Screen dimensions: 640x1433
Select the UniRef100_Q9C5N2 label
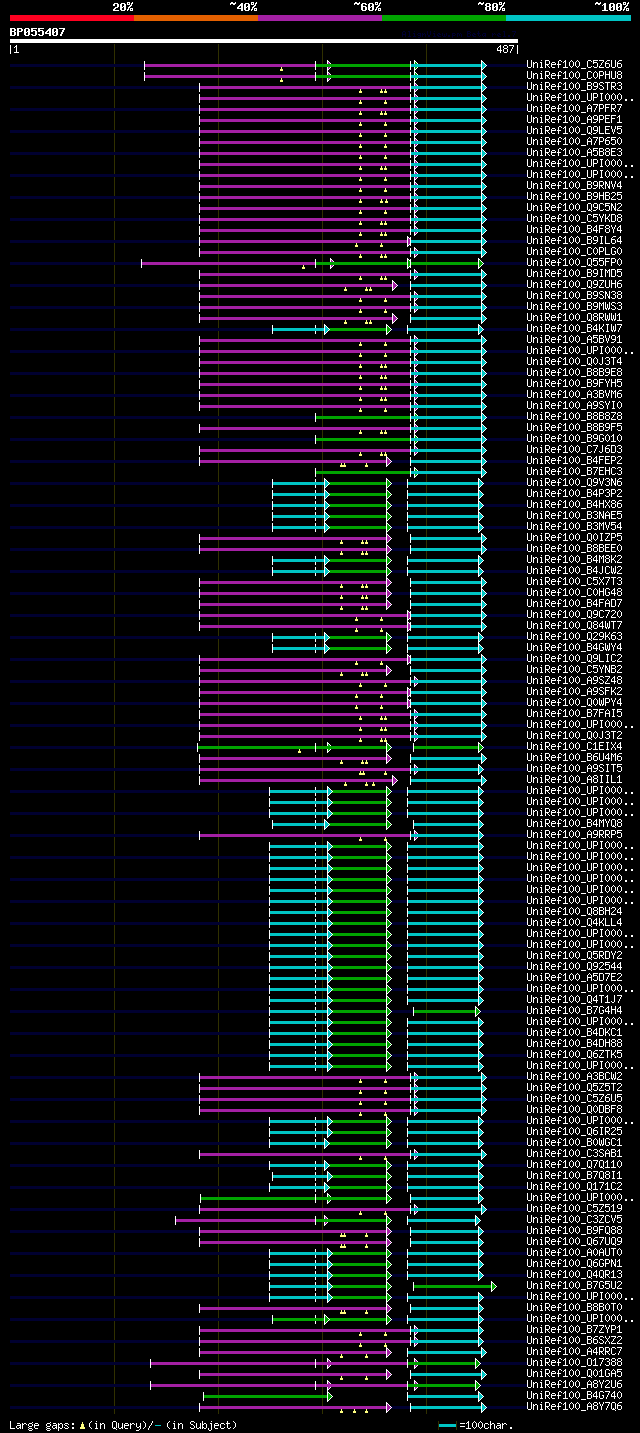click(574, 208)
